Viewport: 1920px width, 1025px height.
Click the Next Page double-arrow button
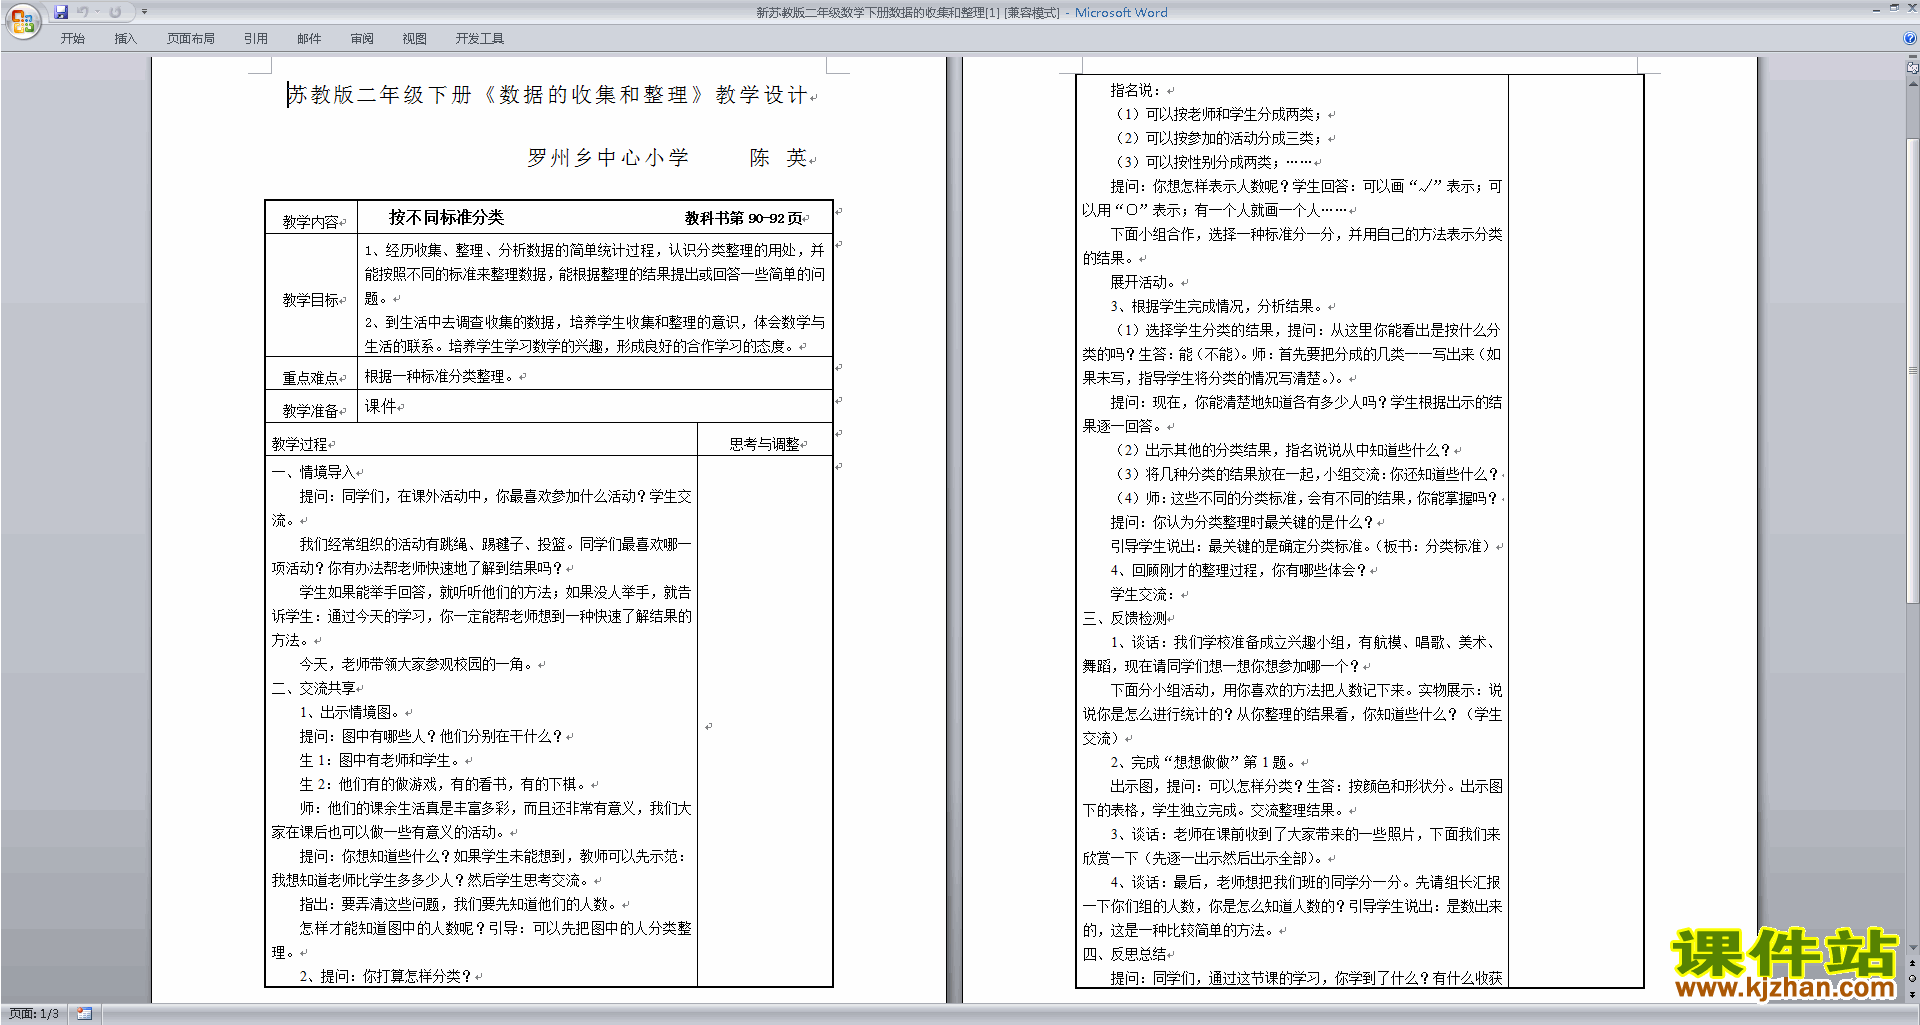pos(1913,994)
